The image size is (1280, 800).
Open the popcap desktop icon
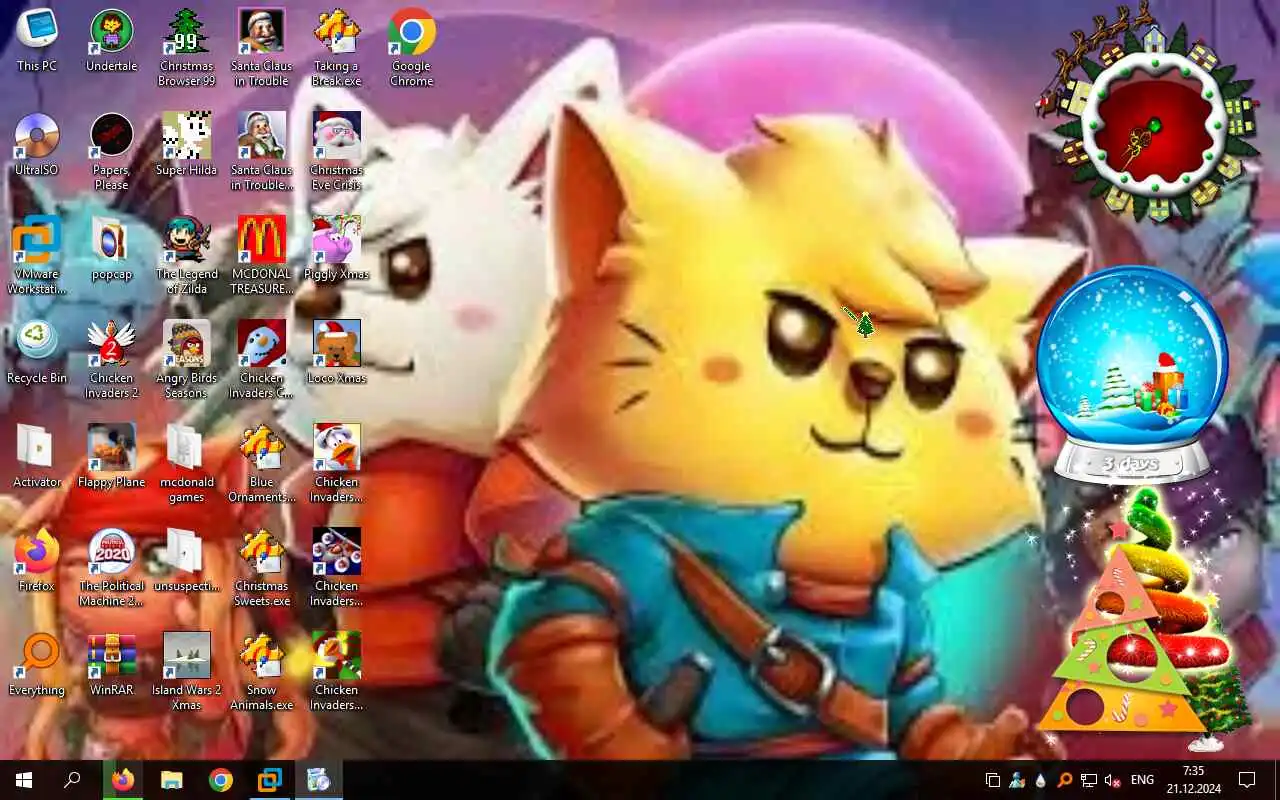coord(112,250)
